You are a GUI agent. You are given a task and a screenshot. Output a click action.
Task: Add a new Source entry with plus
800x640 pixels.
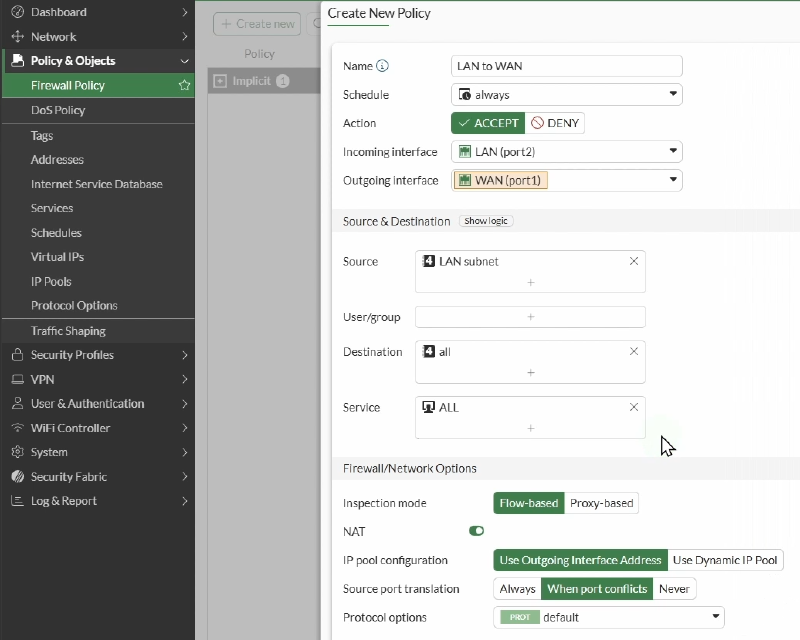[531, 282]
